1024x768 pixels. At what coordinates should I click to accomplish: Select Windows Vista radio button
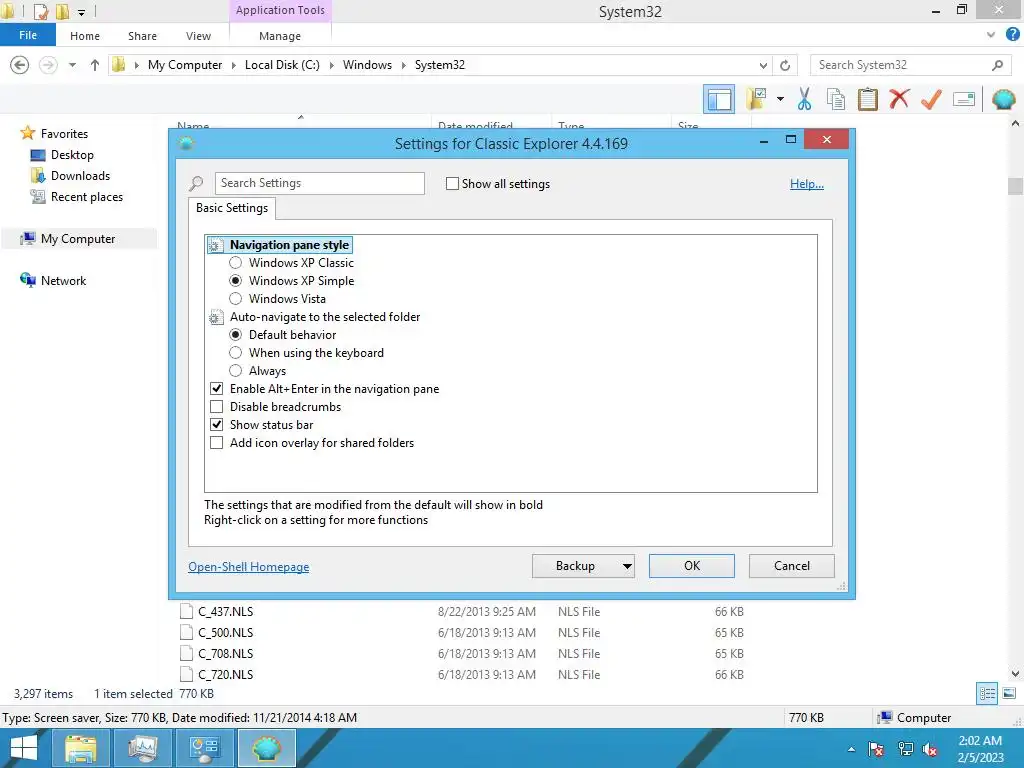[x=235, y=298]
